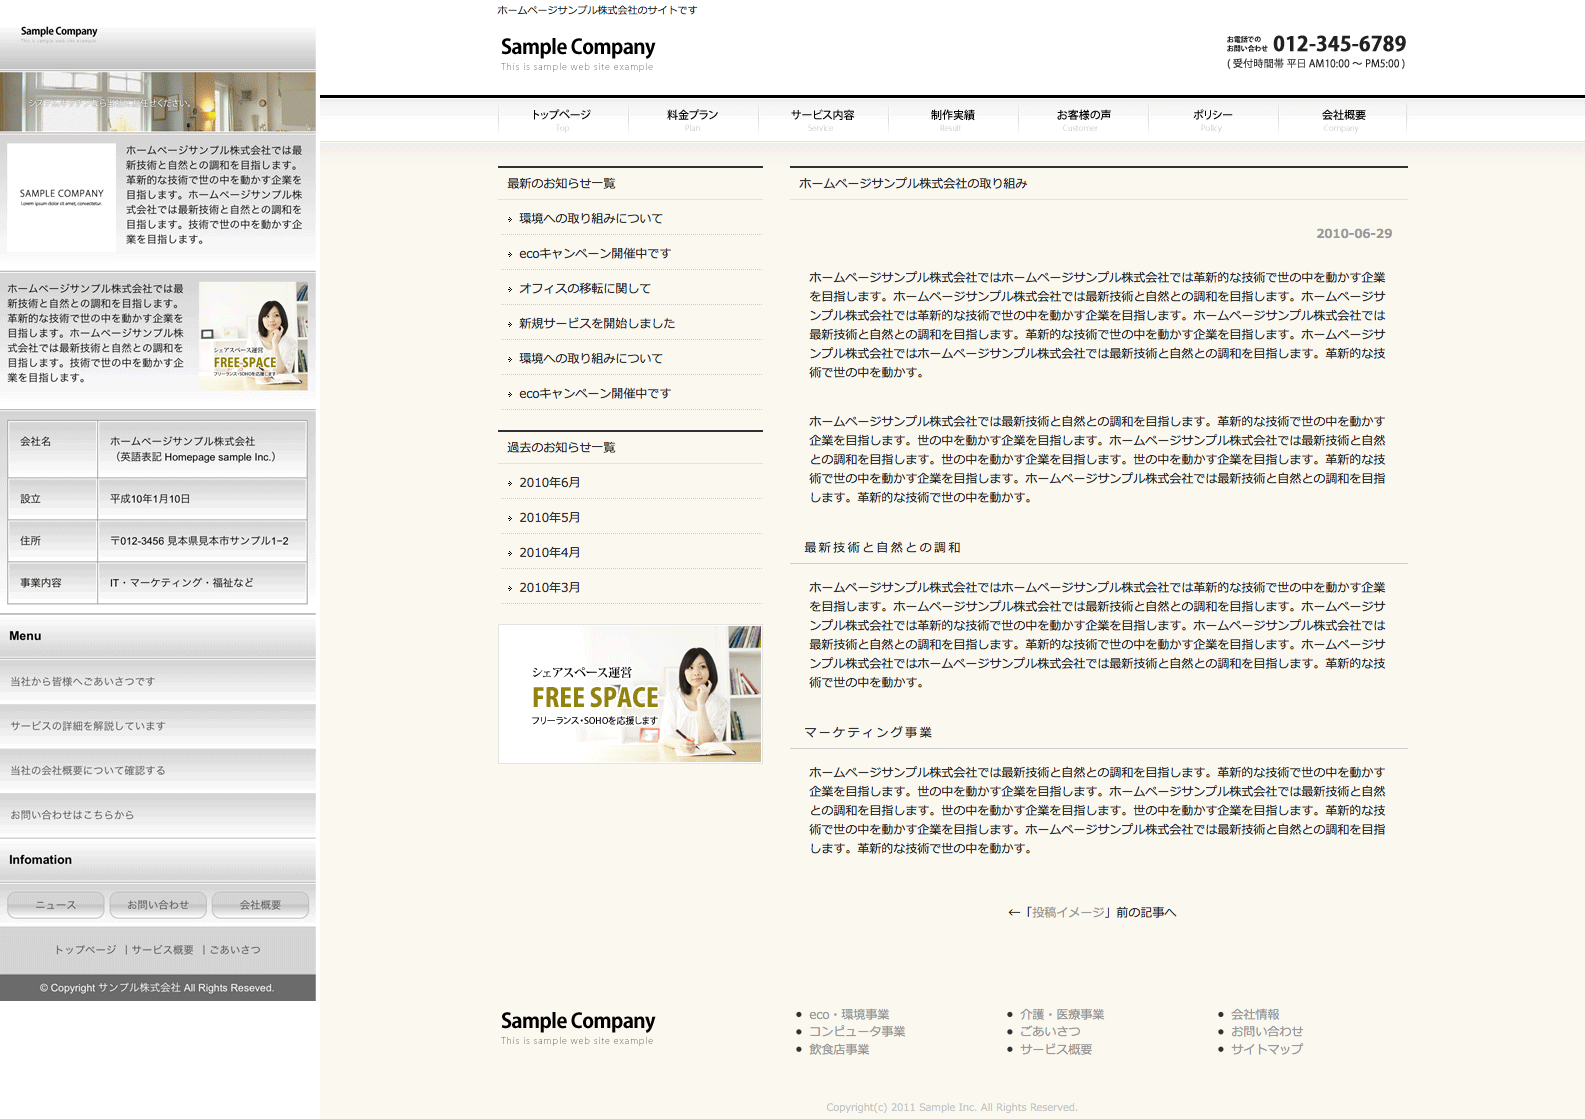The height and width of the screenshot is (1119, 1585).
Task: Click the サイトマップ footer link
Action: [1266, 1049]
